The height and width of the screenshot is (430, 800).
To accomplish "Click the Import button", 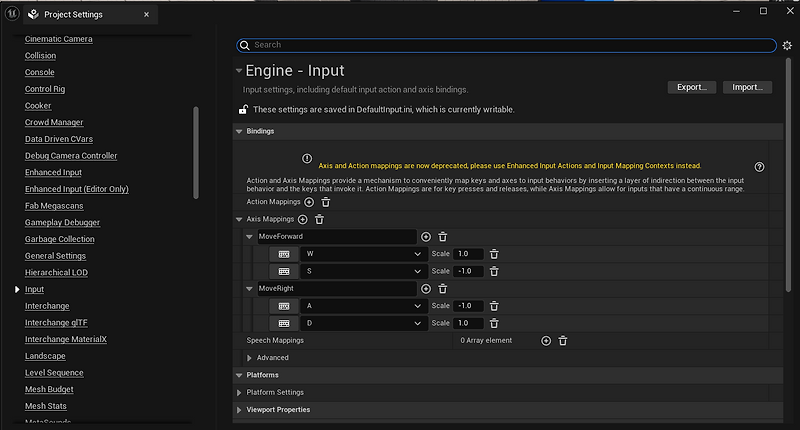I will tap(747, 87).
